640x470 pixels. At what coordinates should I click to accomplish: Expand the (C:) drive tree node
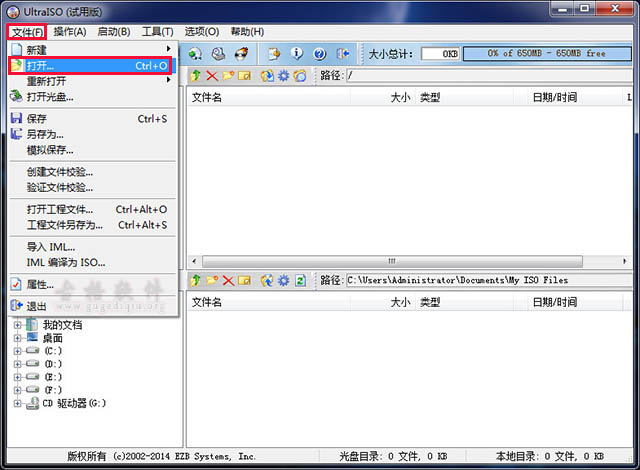[x=17, y=351]
